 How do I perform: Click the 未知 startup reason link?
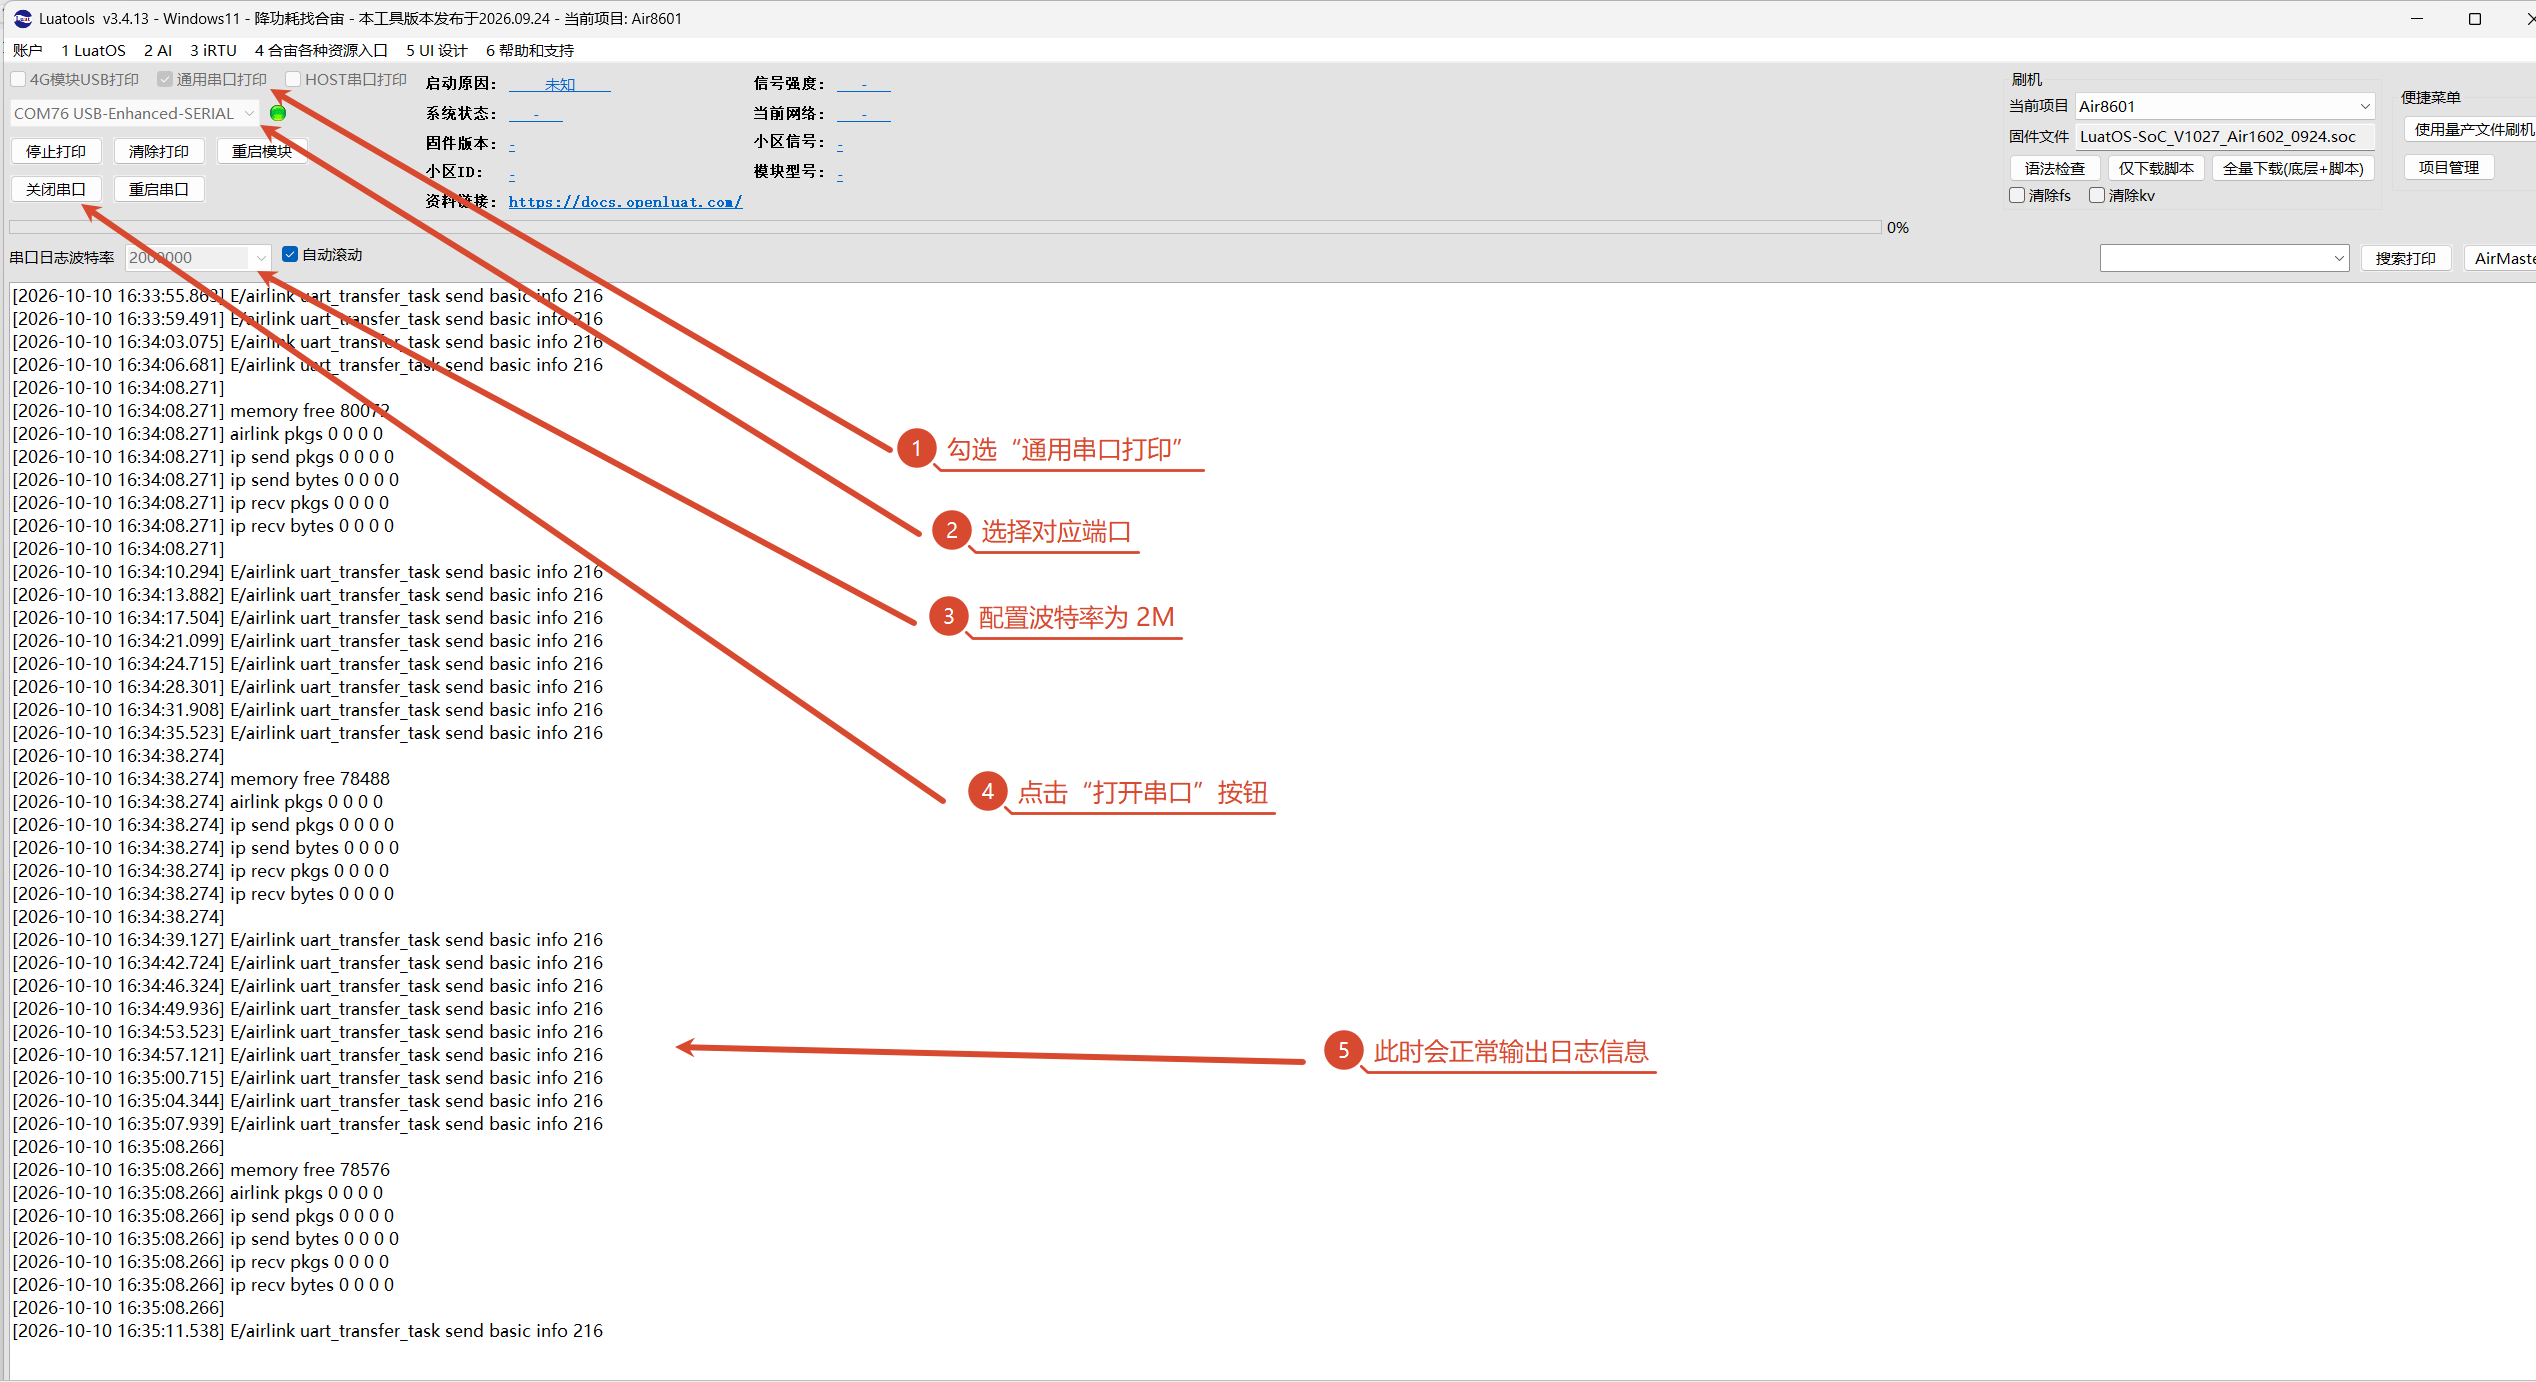click(560, 84)
